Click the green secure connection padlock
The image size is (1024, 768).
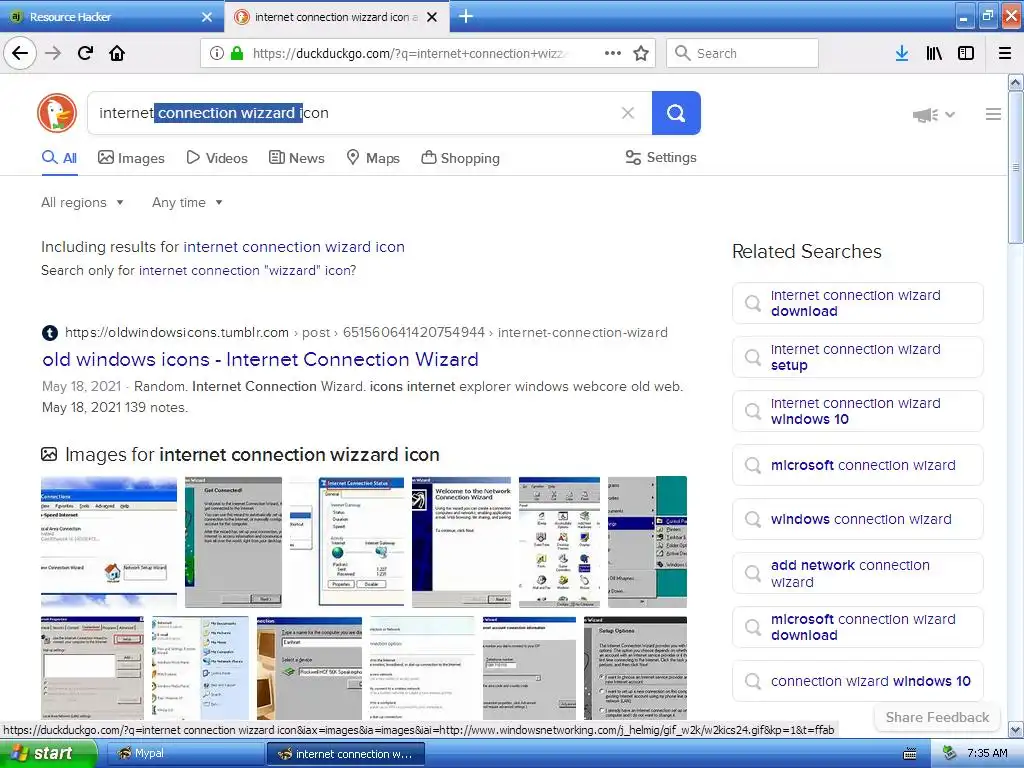(x=237, y=53)
